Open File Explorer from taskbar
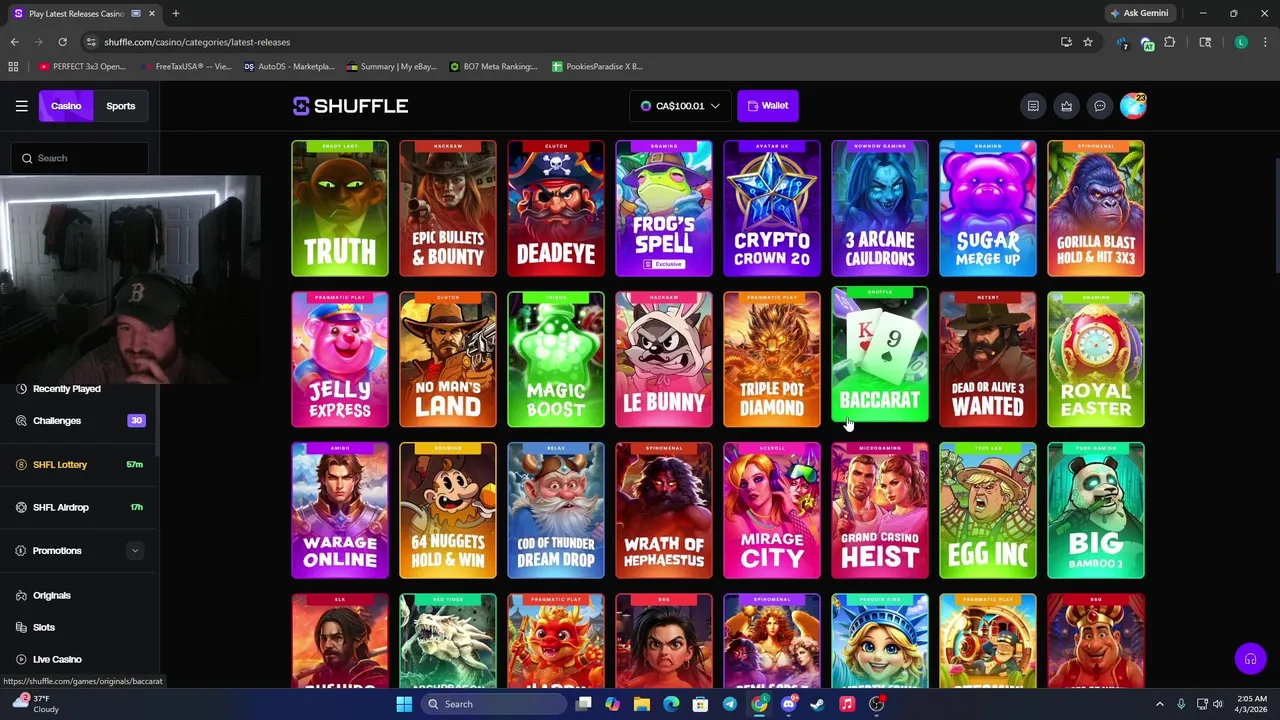This screenshot has width=1280, height=720. click(x=642, y=704)
